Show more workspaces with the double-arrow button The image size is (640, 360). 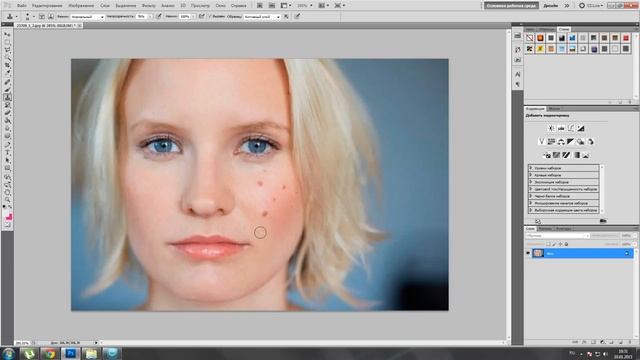(x=567, y=6)
